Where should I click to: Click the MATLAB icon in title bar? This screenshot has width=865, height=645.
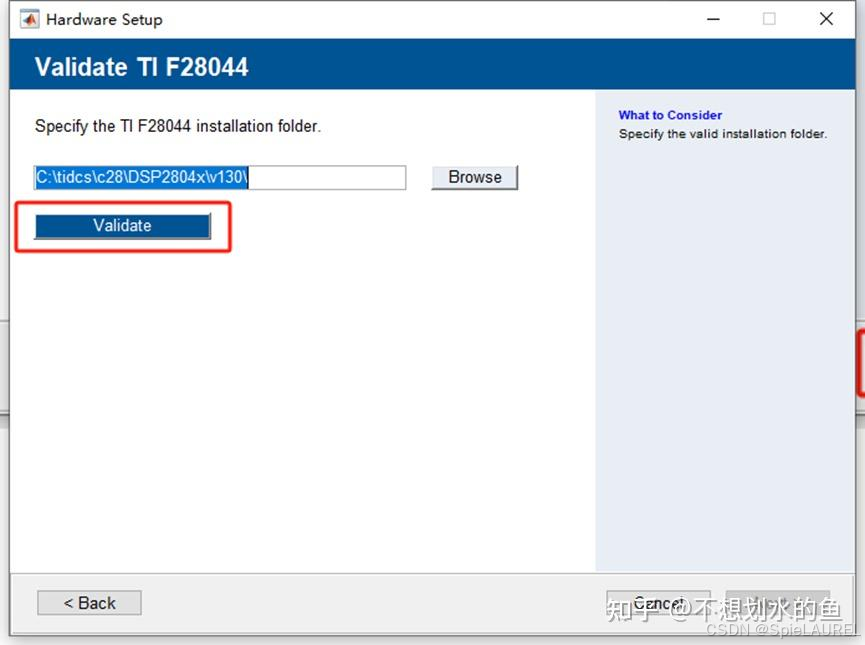point(30,19)
